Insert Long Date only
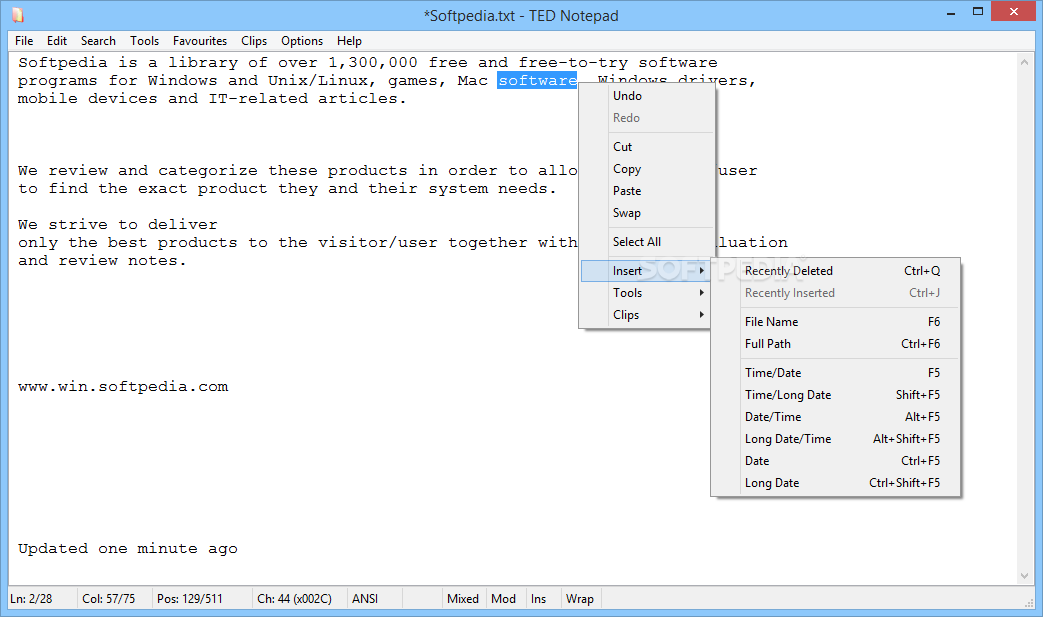Image resolution: width=1043 pixels, height=617 pixels. 835,483
